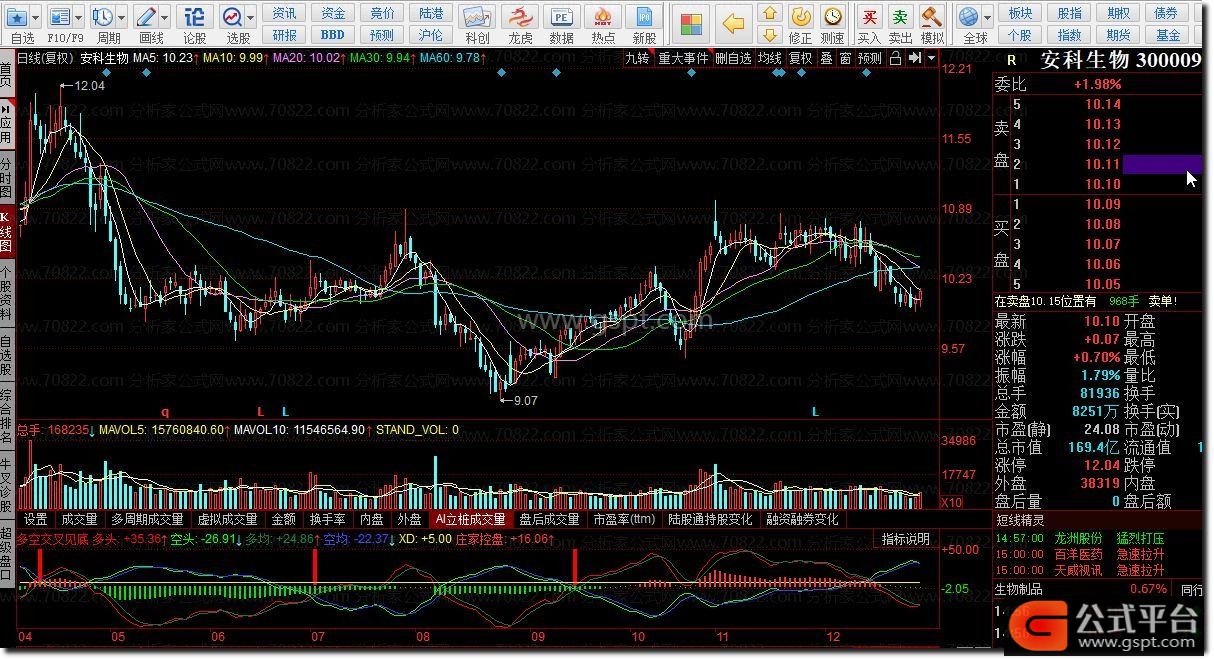Toggle the 均线 moving average display
Screen dimensions: 1214x659
(770, 59)
